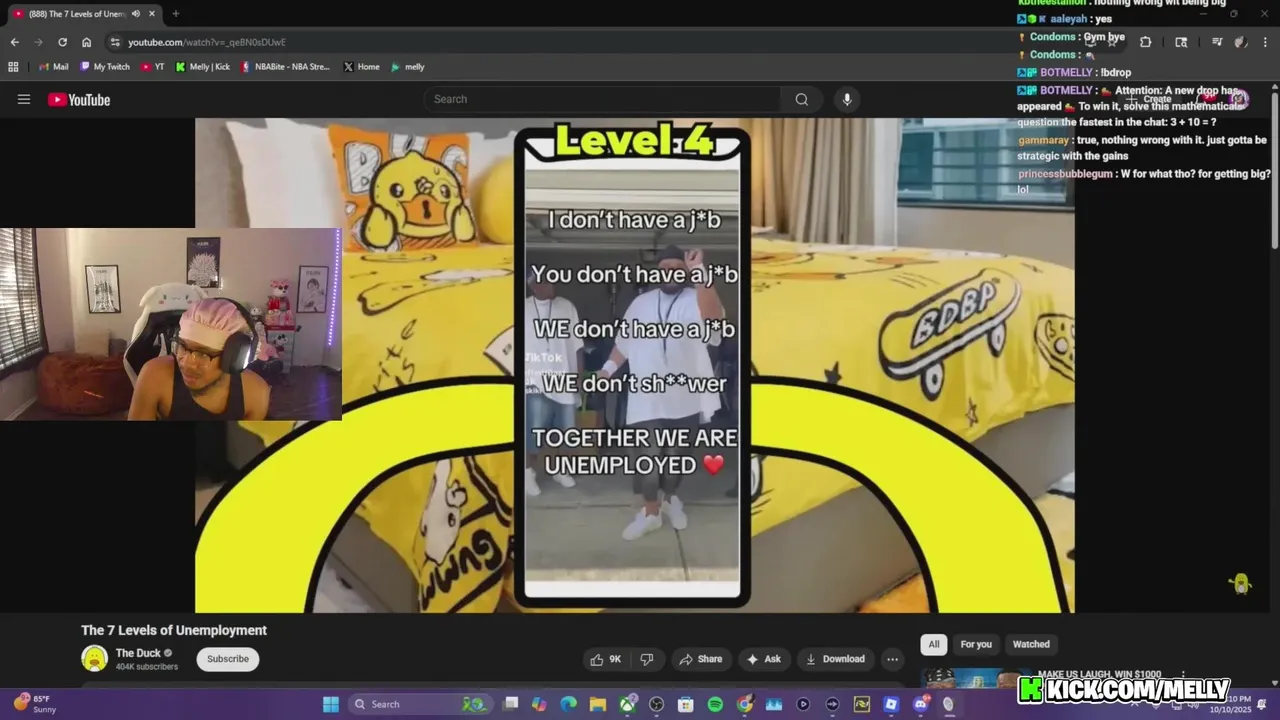The width and height of the screenshot is (1280, 720).
Task: Click the page vertical scrollbar
Action: [1275, 170]
